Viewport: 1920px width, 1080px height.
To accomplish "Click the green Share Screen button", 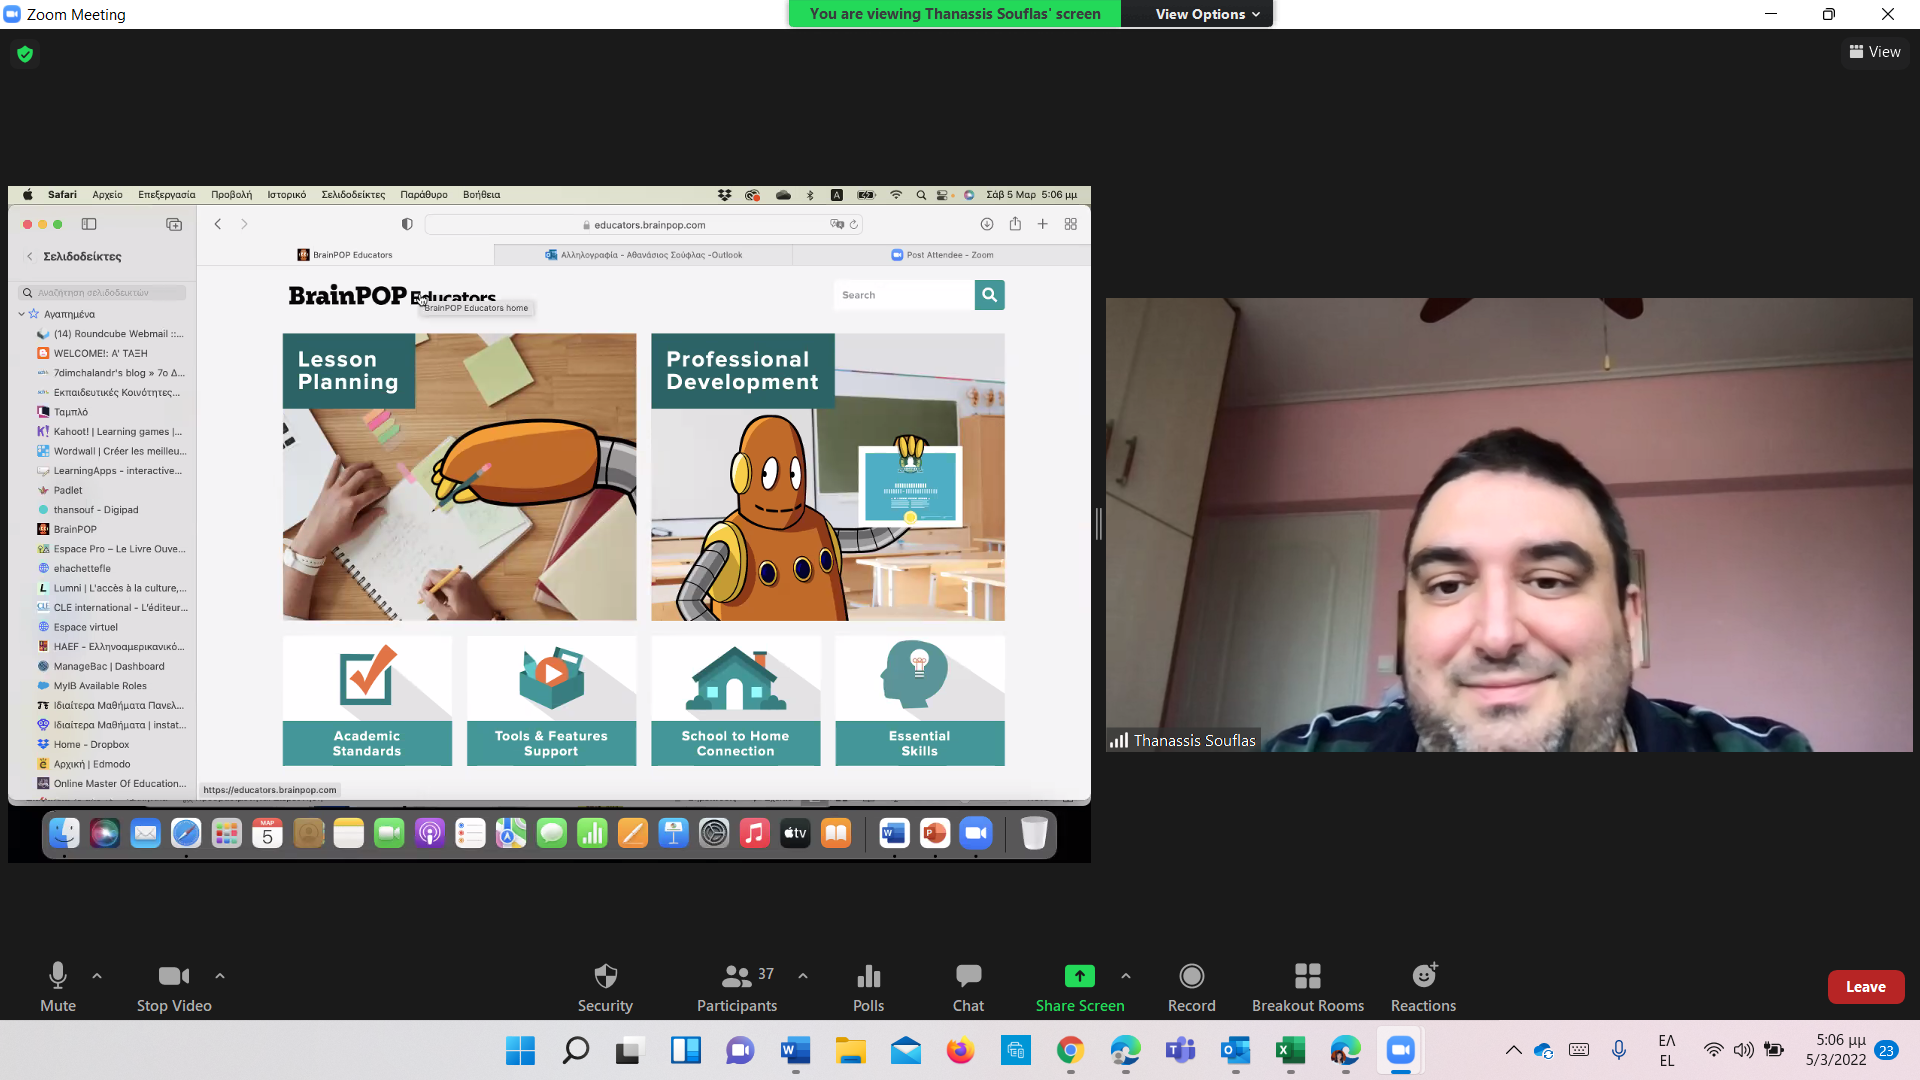I will [1080, 986].
